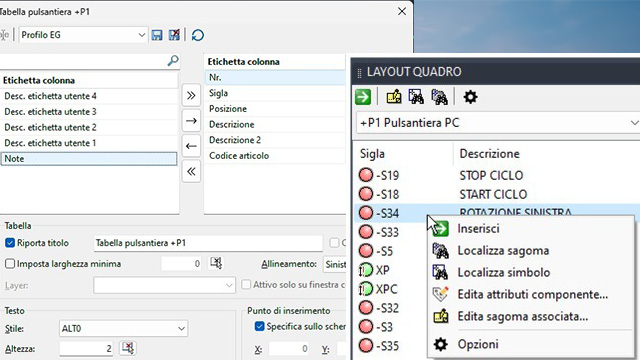Move selected column left with single arrow
Image resolution: width=640 pixels, height=360 pixels.
191,146
